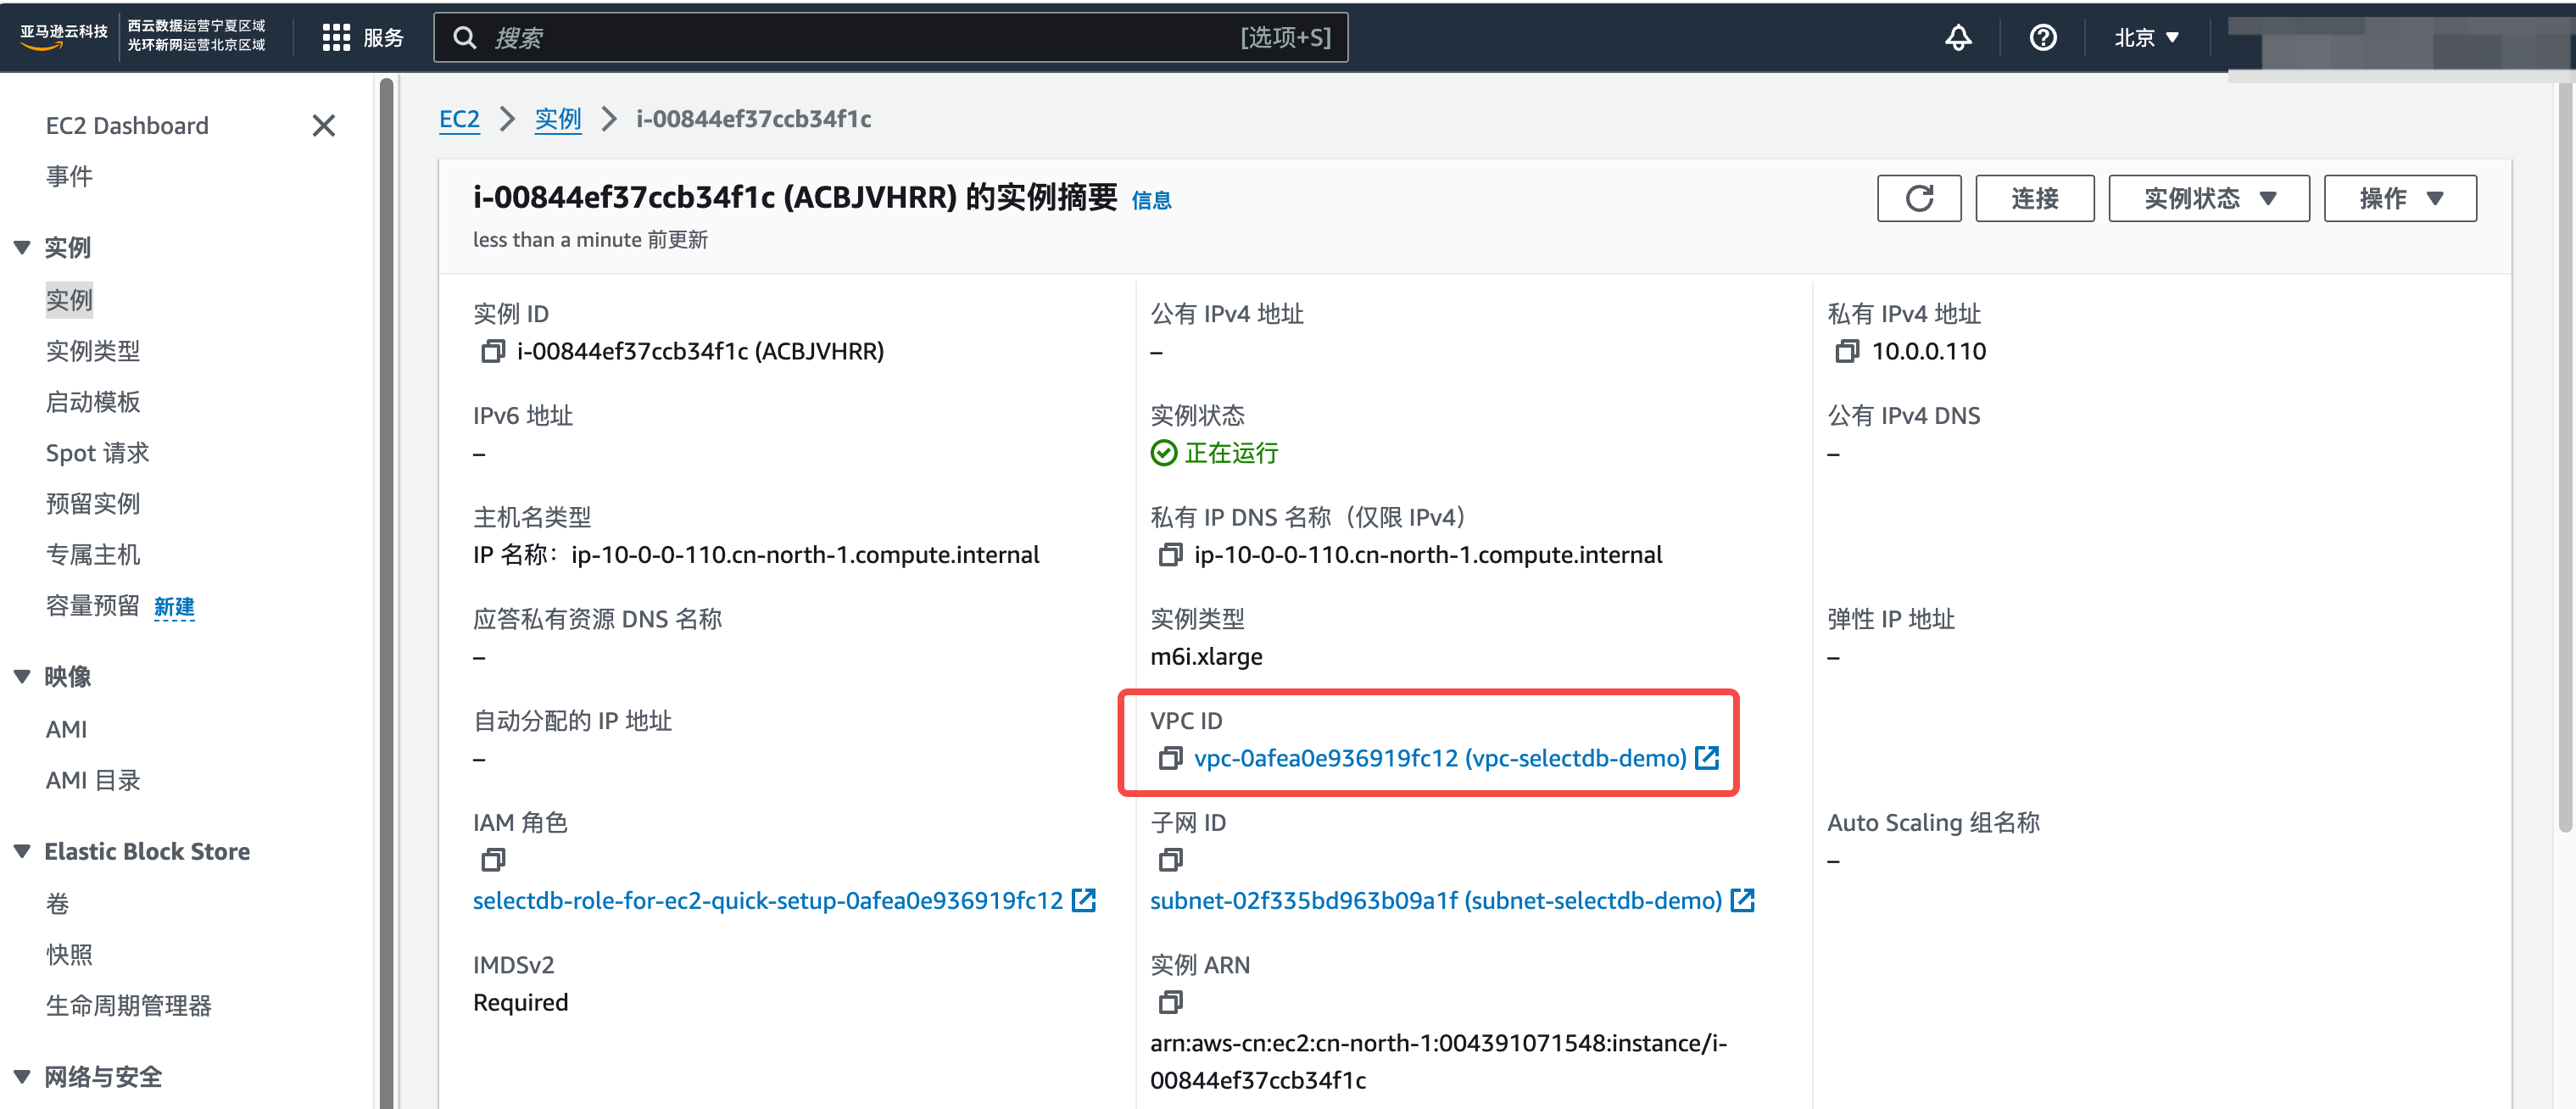This screenshot has height=1109, width=2576.
Task: Click the Amazon cloud logo
Action: (x=63, y=36)
